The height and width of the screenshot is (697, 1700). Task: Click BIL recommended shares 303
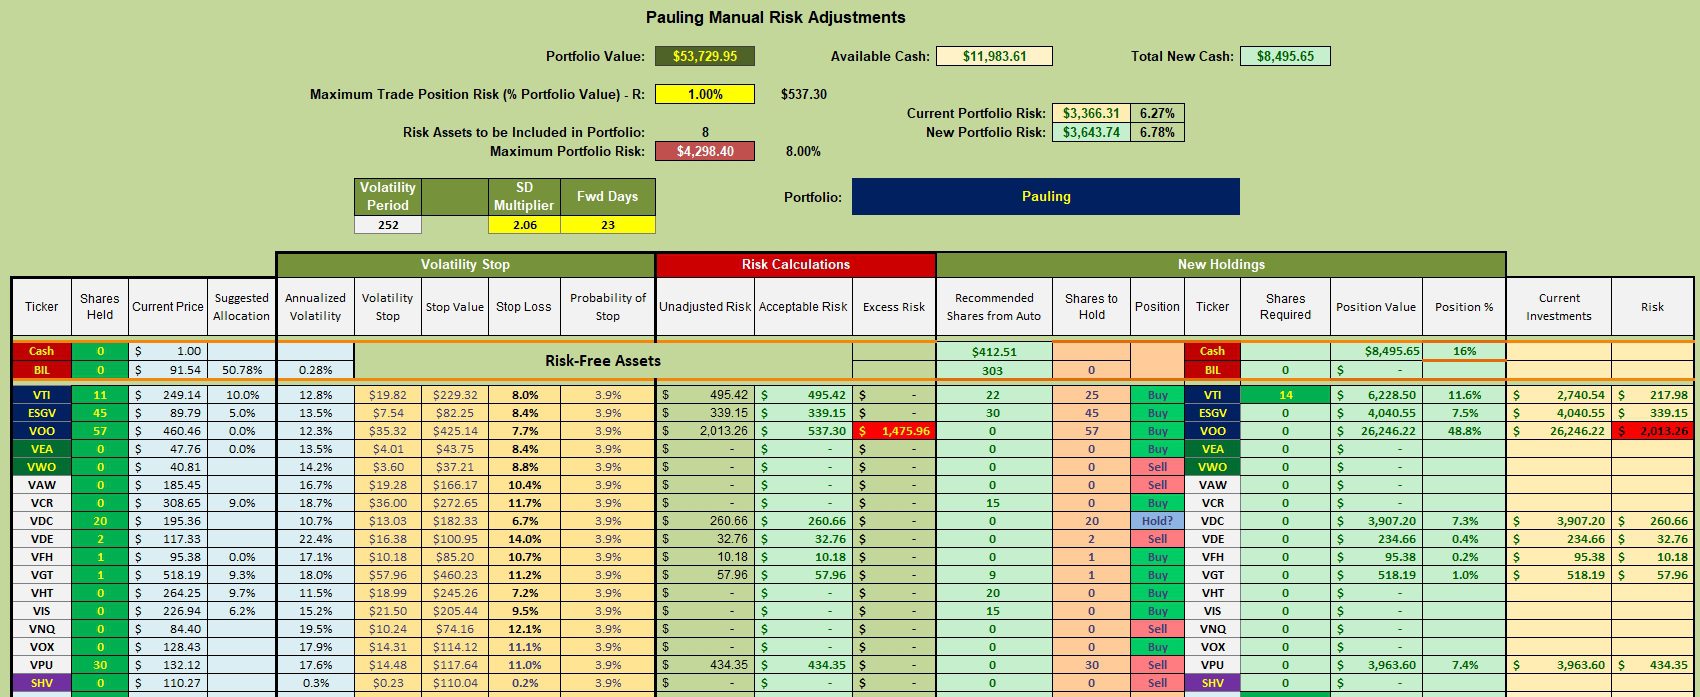pyautogui.click(x=994, y=370)
